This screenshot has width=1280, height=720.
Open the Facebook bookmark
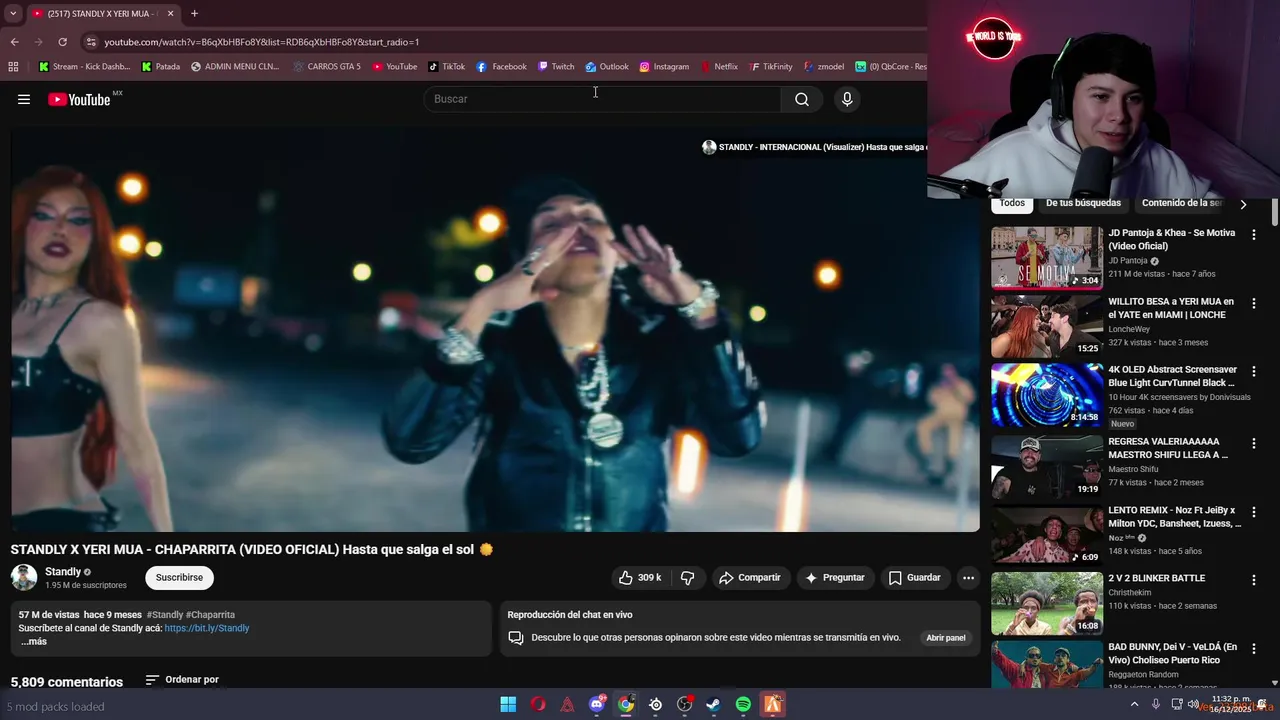[502, 67]
